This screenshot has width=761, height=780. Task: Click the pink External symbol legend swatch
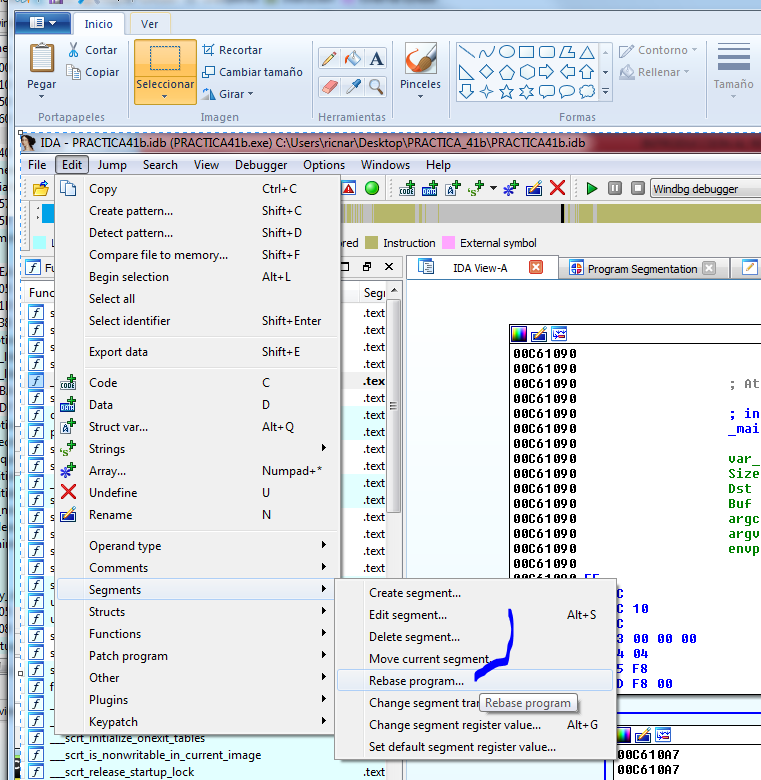[x=449, y=243]
